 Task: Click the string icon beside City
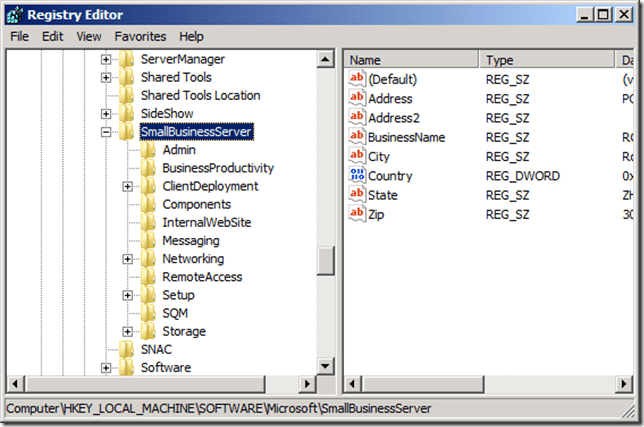[x=357, y=156]
